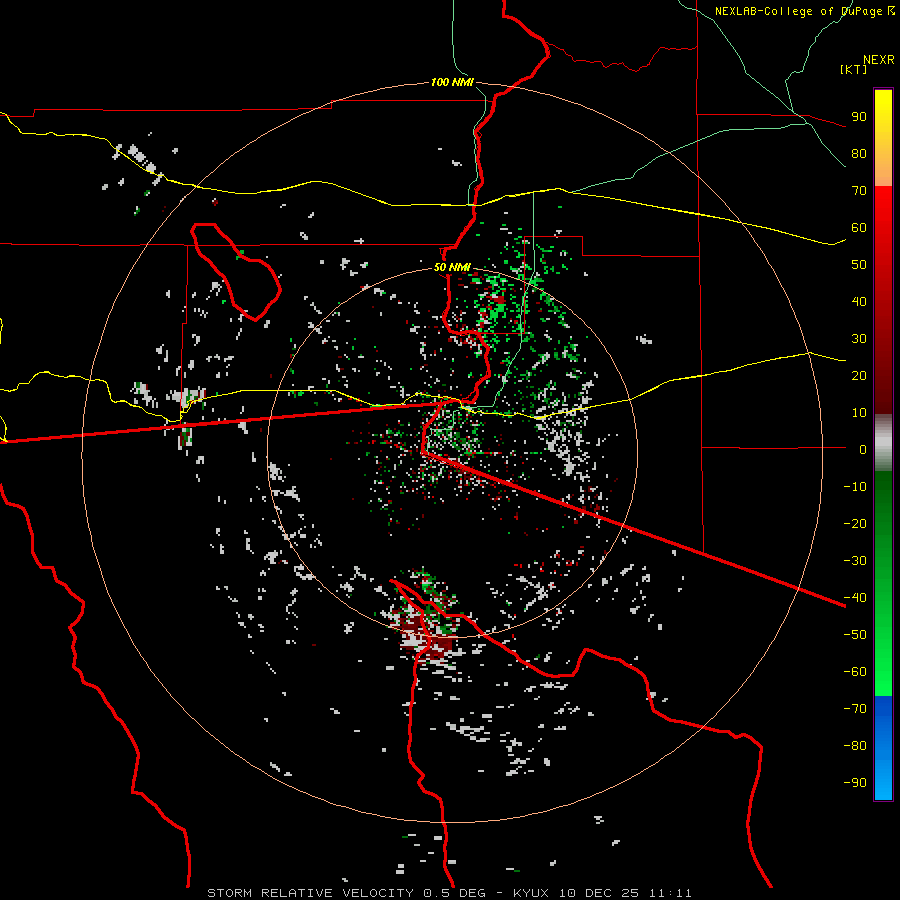Click the 100 NMI range ring label

(452, 82)
